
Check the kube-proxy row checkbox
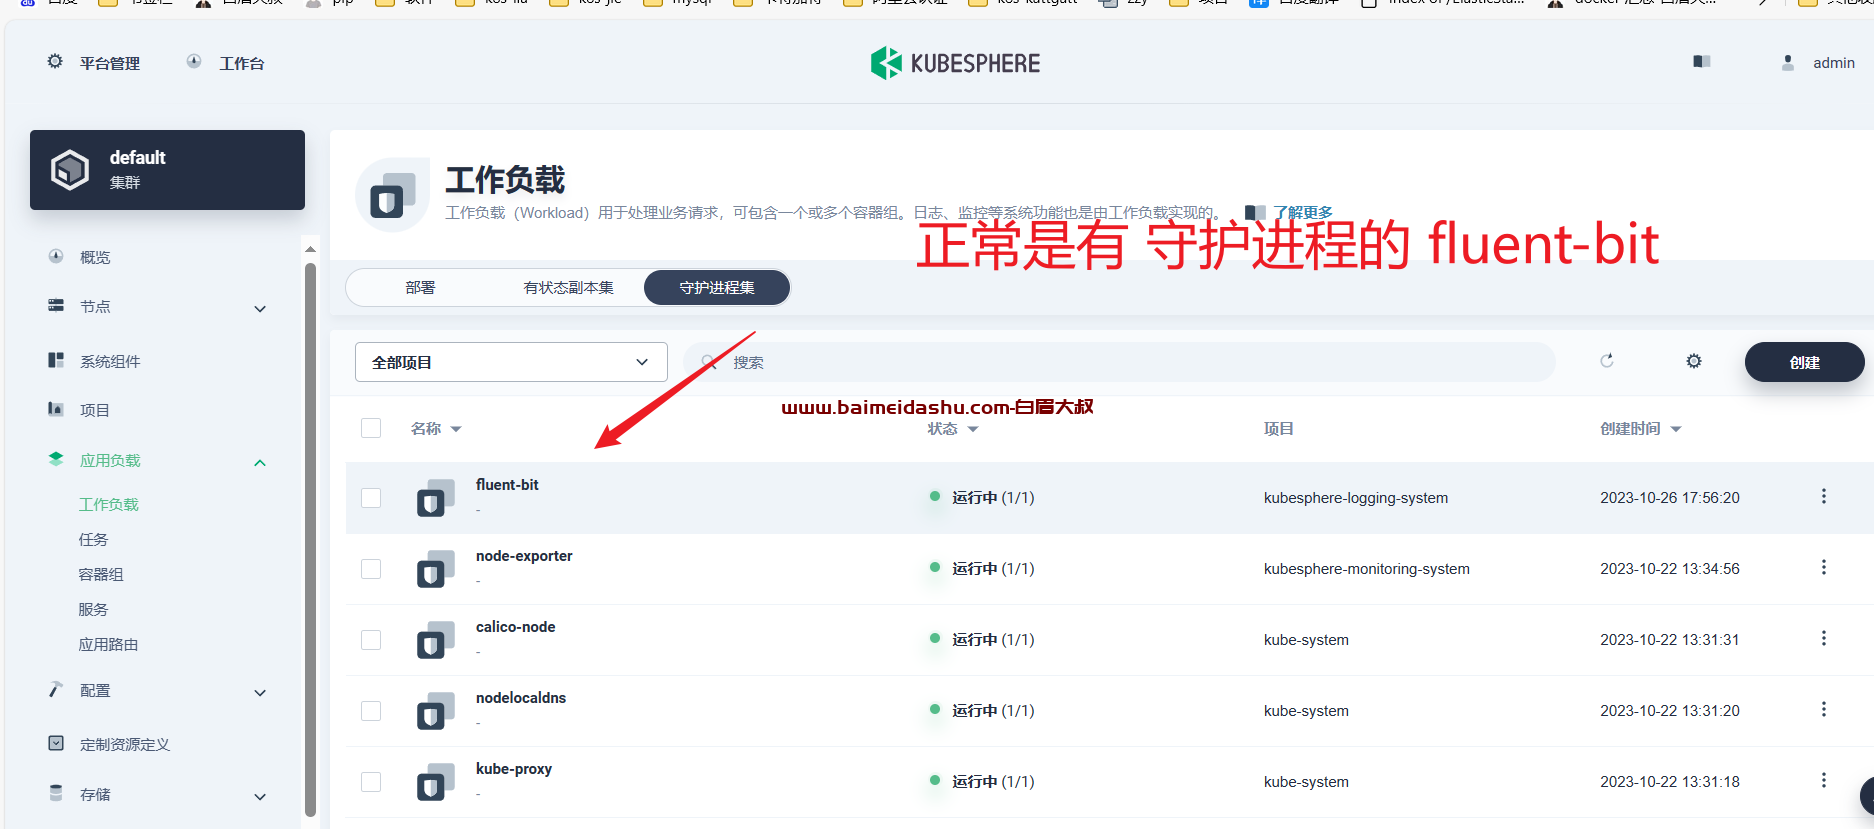point(371,782)
